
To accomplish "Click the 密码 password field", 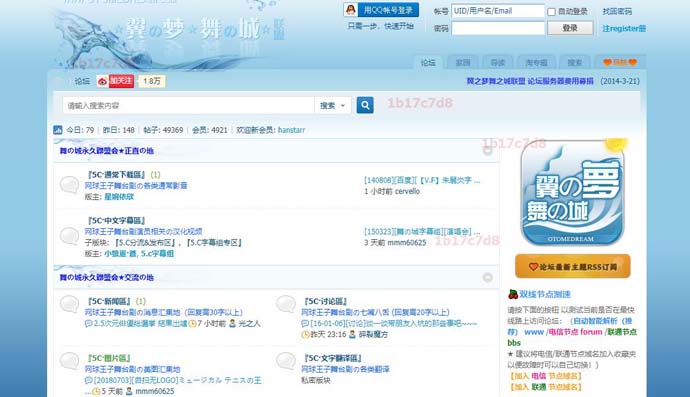I will pos(498,28).
